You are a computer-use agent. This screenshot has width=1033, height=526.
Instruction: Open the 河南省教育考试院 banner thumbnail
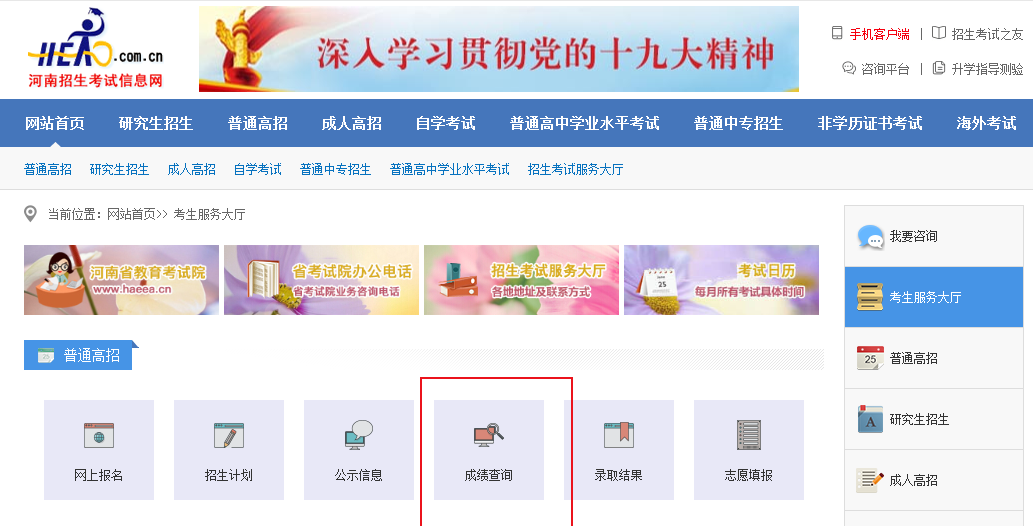point(121,280)
